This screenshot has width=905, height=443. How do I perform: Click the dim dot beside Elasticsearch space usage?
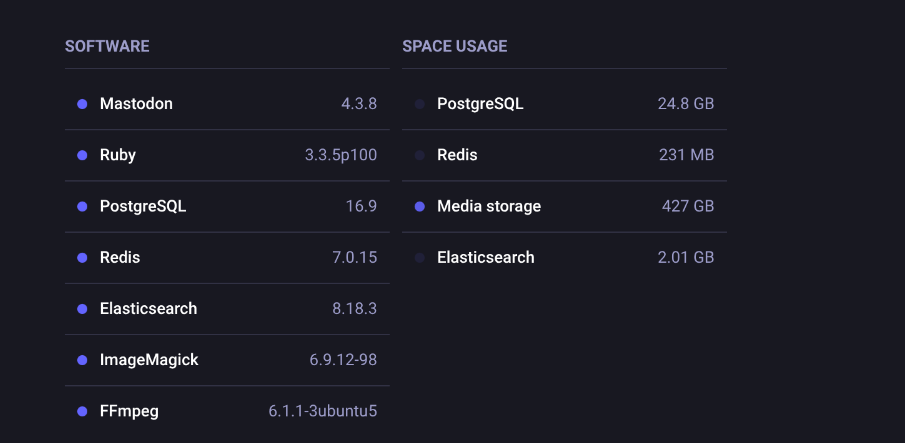(x=420, y=258)
